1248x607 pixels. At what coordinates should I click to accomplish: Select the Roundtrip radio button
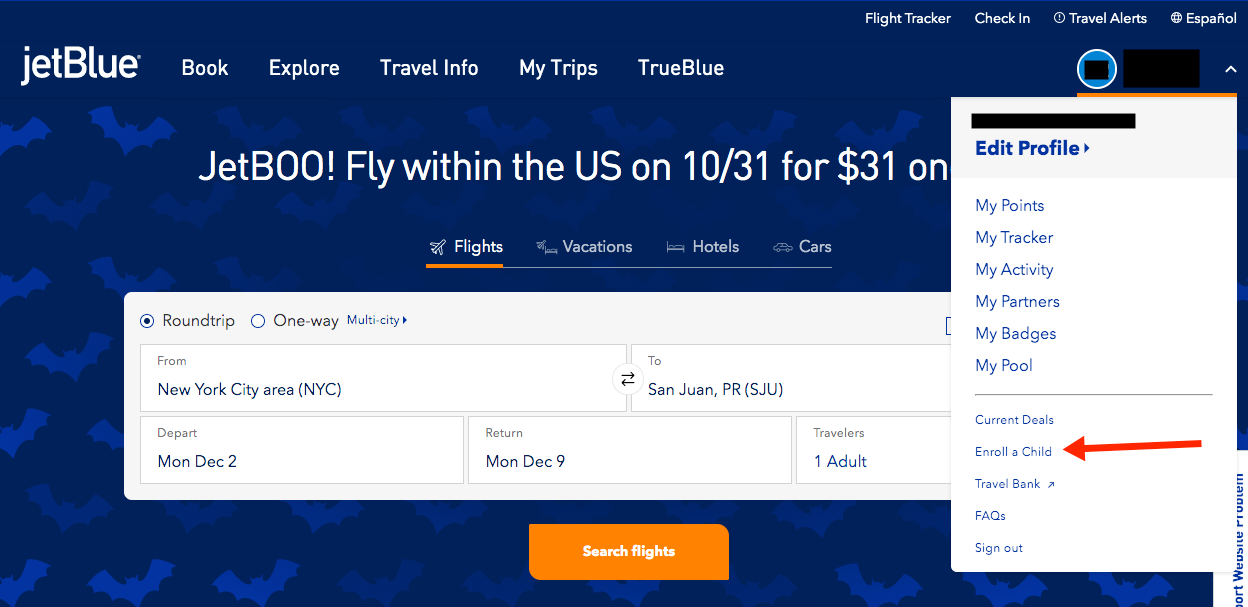point(147,321)
